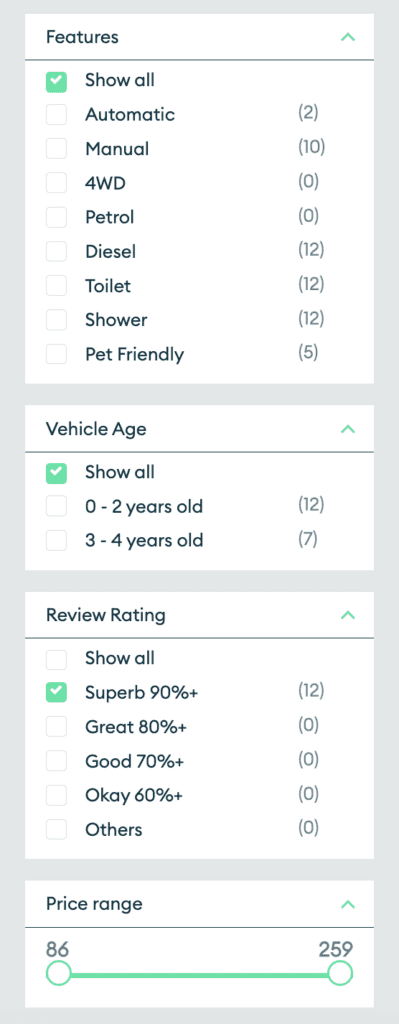
Task: Click the minimum price slider handle
Action: pos(59,974)
